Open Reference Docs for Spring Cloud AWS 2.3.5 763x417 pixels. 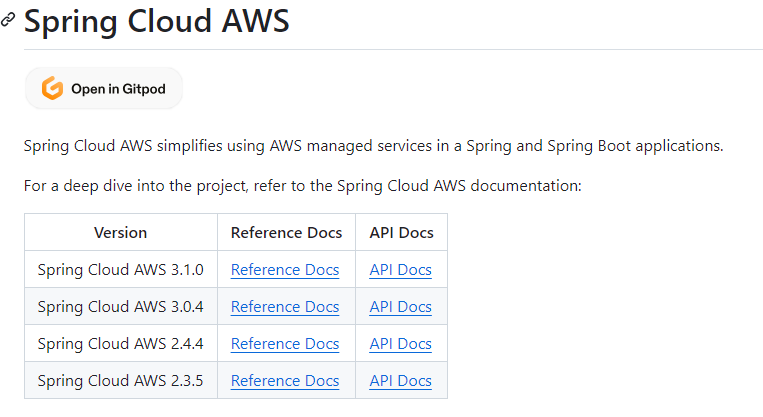[x=285, y=381]
